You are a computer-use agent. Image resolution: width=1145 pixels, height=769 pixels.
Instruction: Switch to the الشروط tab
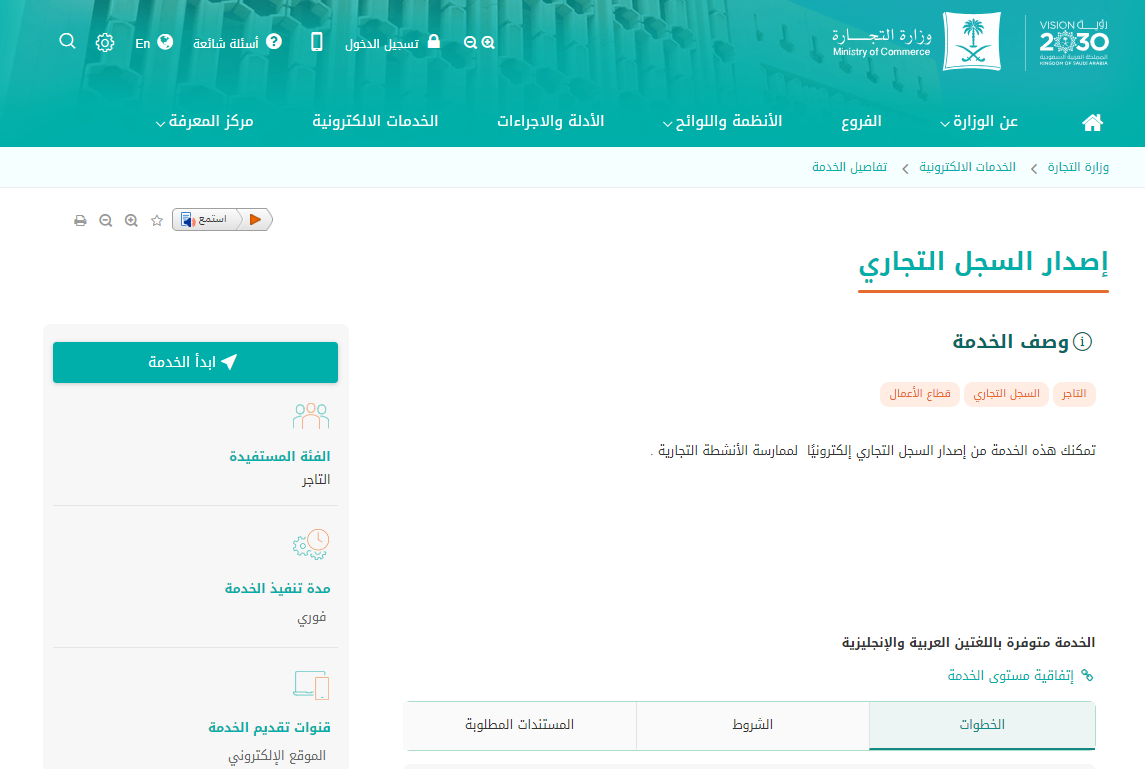(x=752, y=725)
